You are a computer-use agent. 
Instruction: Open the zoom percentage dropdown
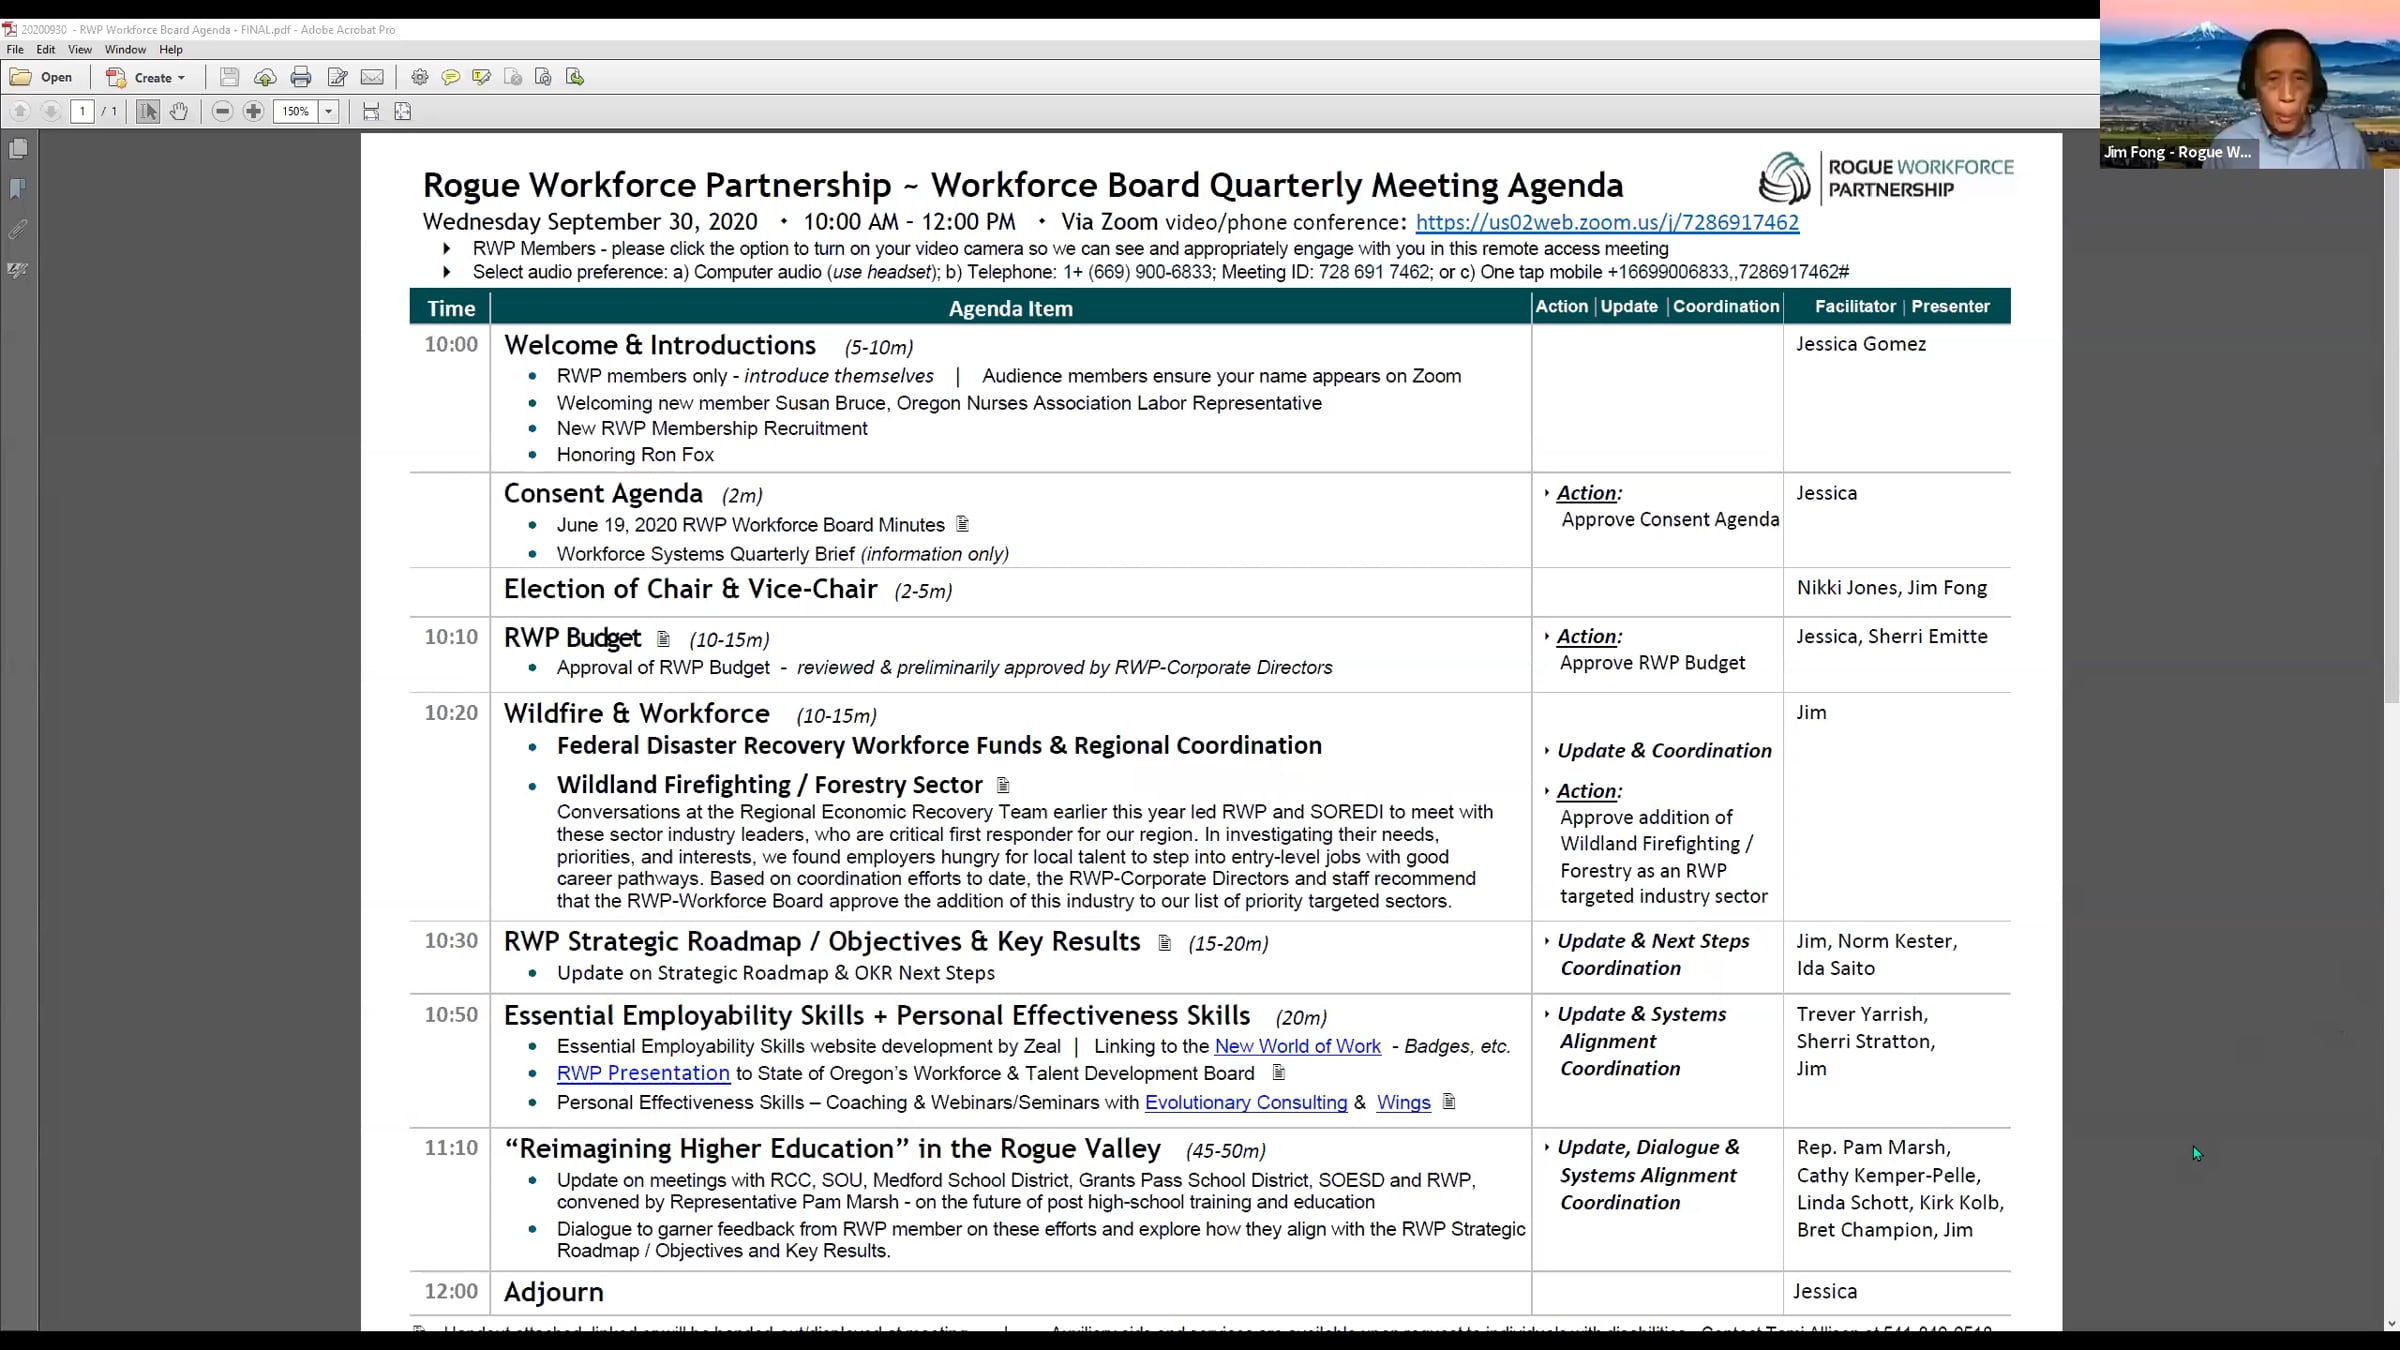point(328,111)
